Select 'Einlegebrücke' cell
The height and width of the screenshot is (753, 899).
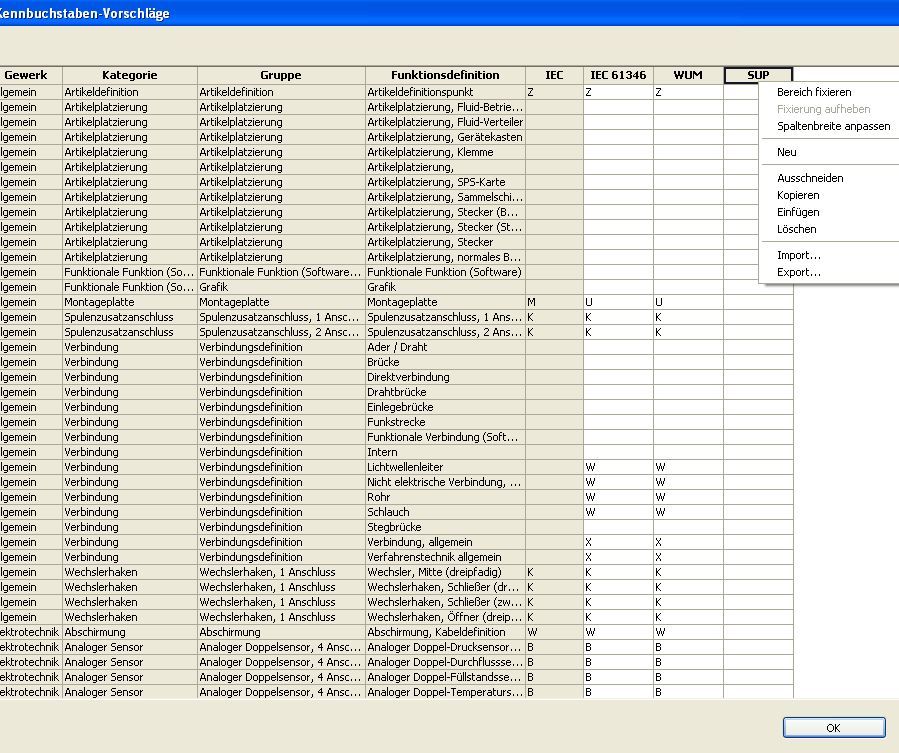(445, 407)
